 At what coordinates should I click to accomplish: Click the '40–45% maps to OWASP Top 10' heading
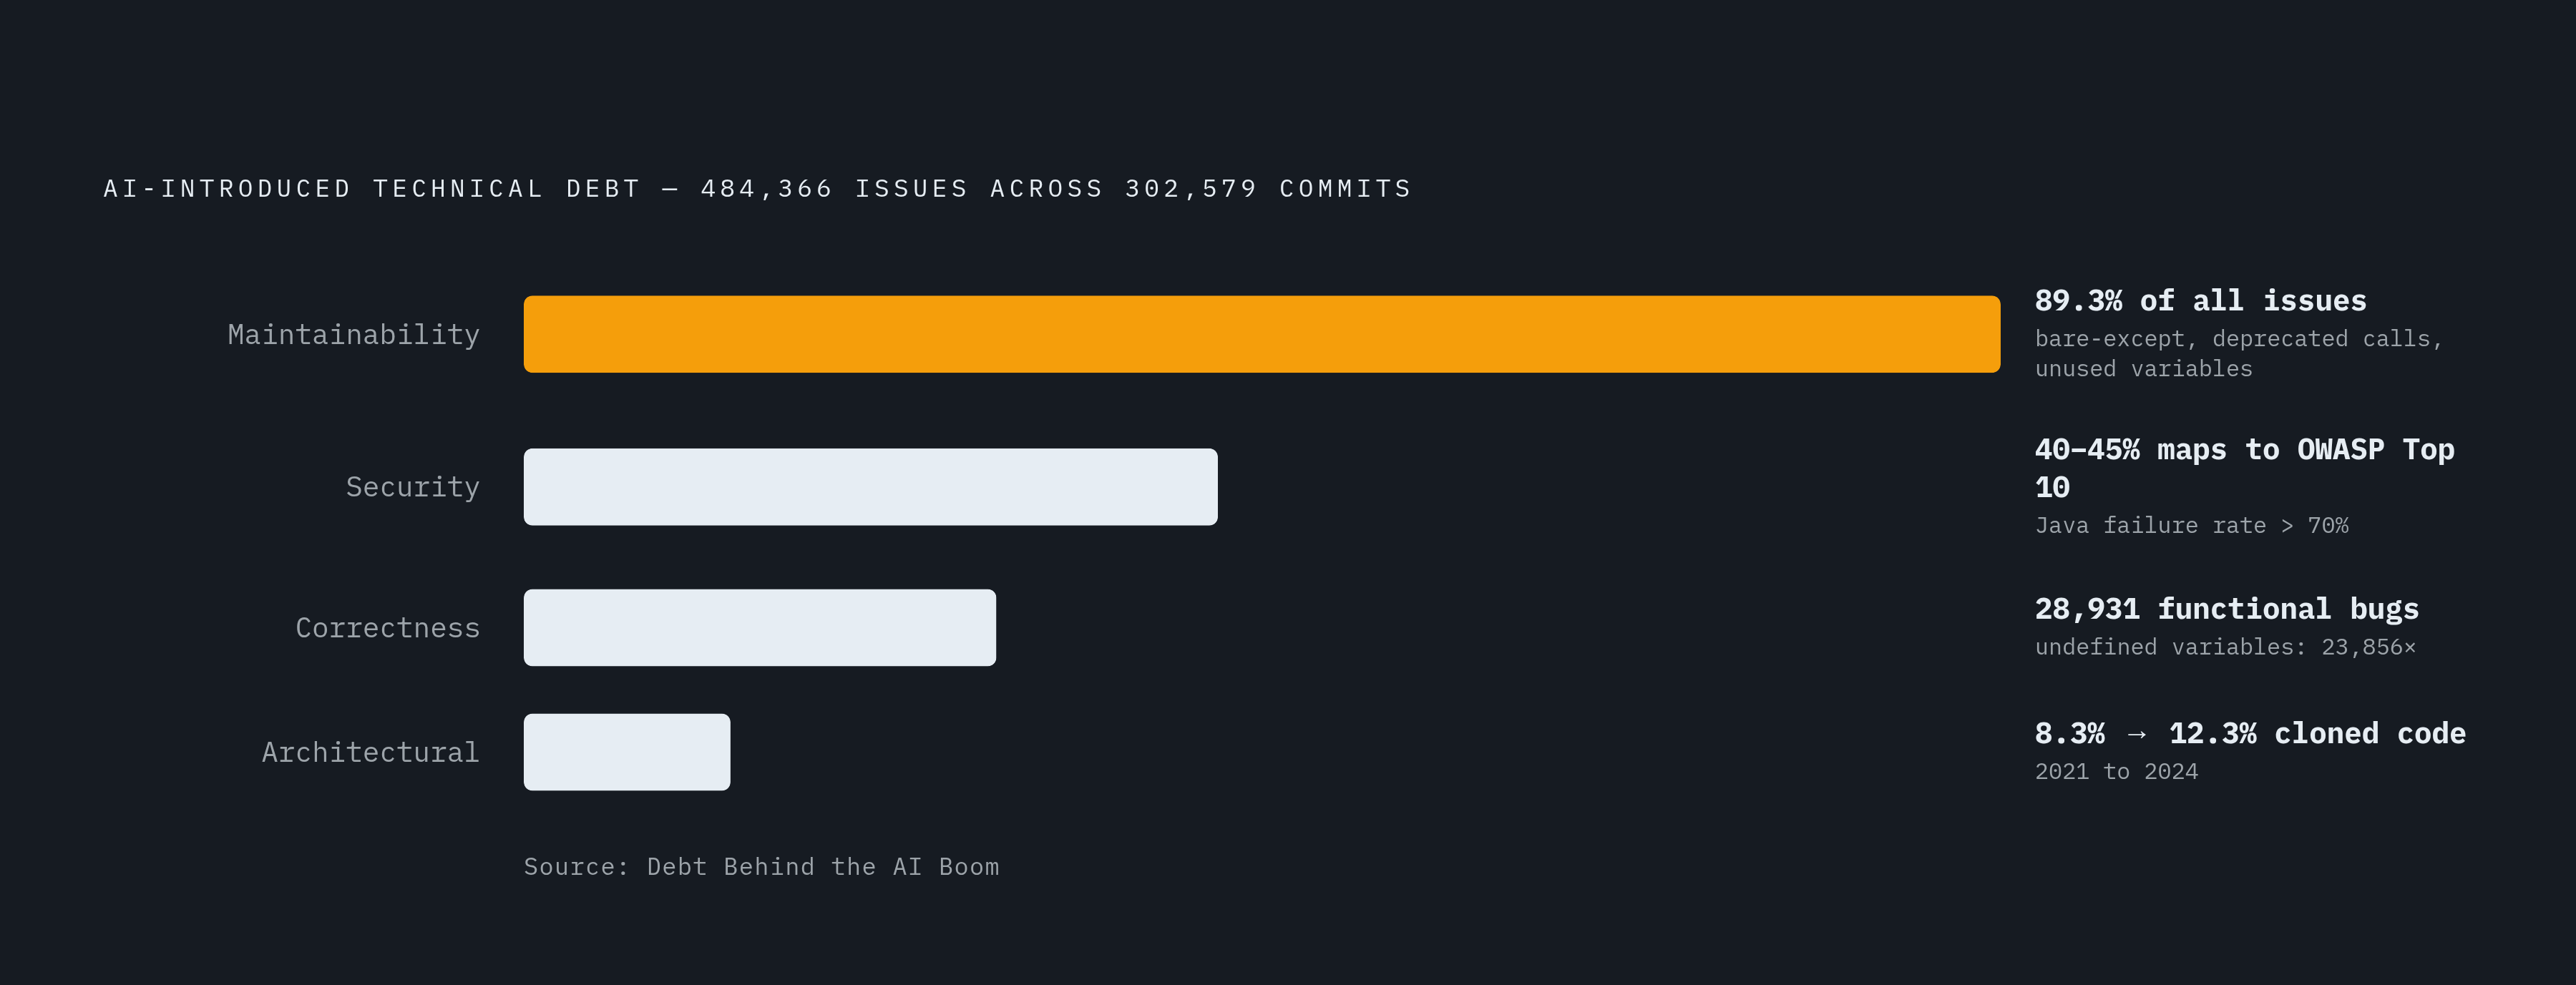2245,468
